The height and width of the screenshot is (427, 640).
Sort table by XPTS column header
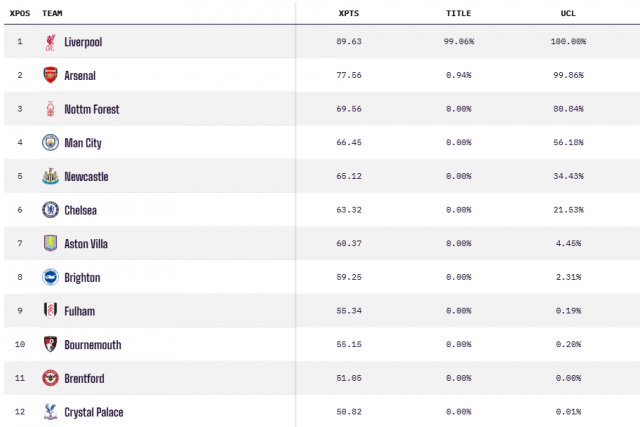[x=350, y=15]
